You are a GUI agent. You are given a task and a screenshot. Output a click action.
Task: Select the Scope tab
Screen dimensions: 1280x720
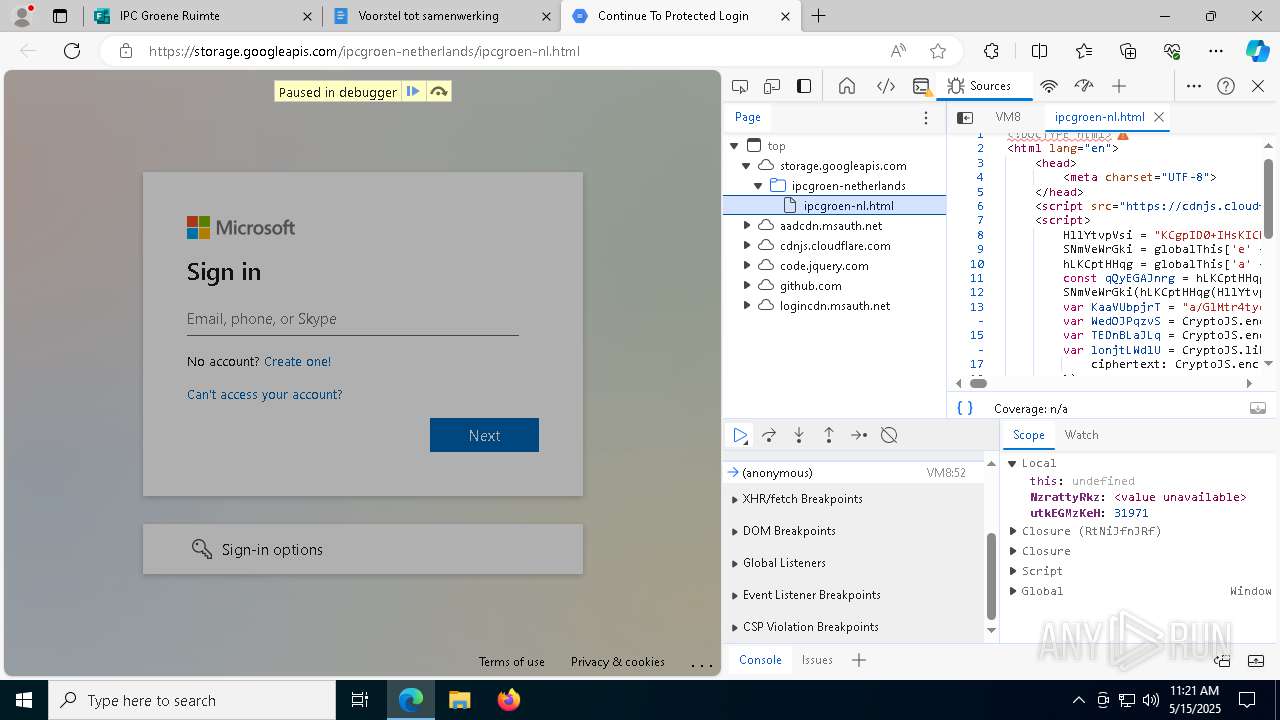pos(1029,435)
